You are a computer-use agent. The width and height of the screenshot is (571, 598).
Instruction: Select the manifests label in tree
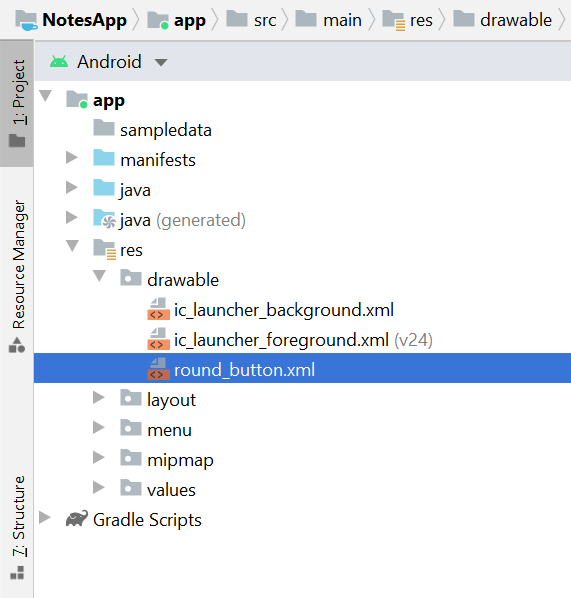click(x=158, y=160)
